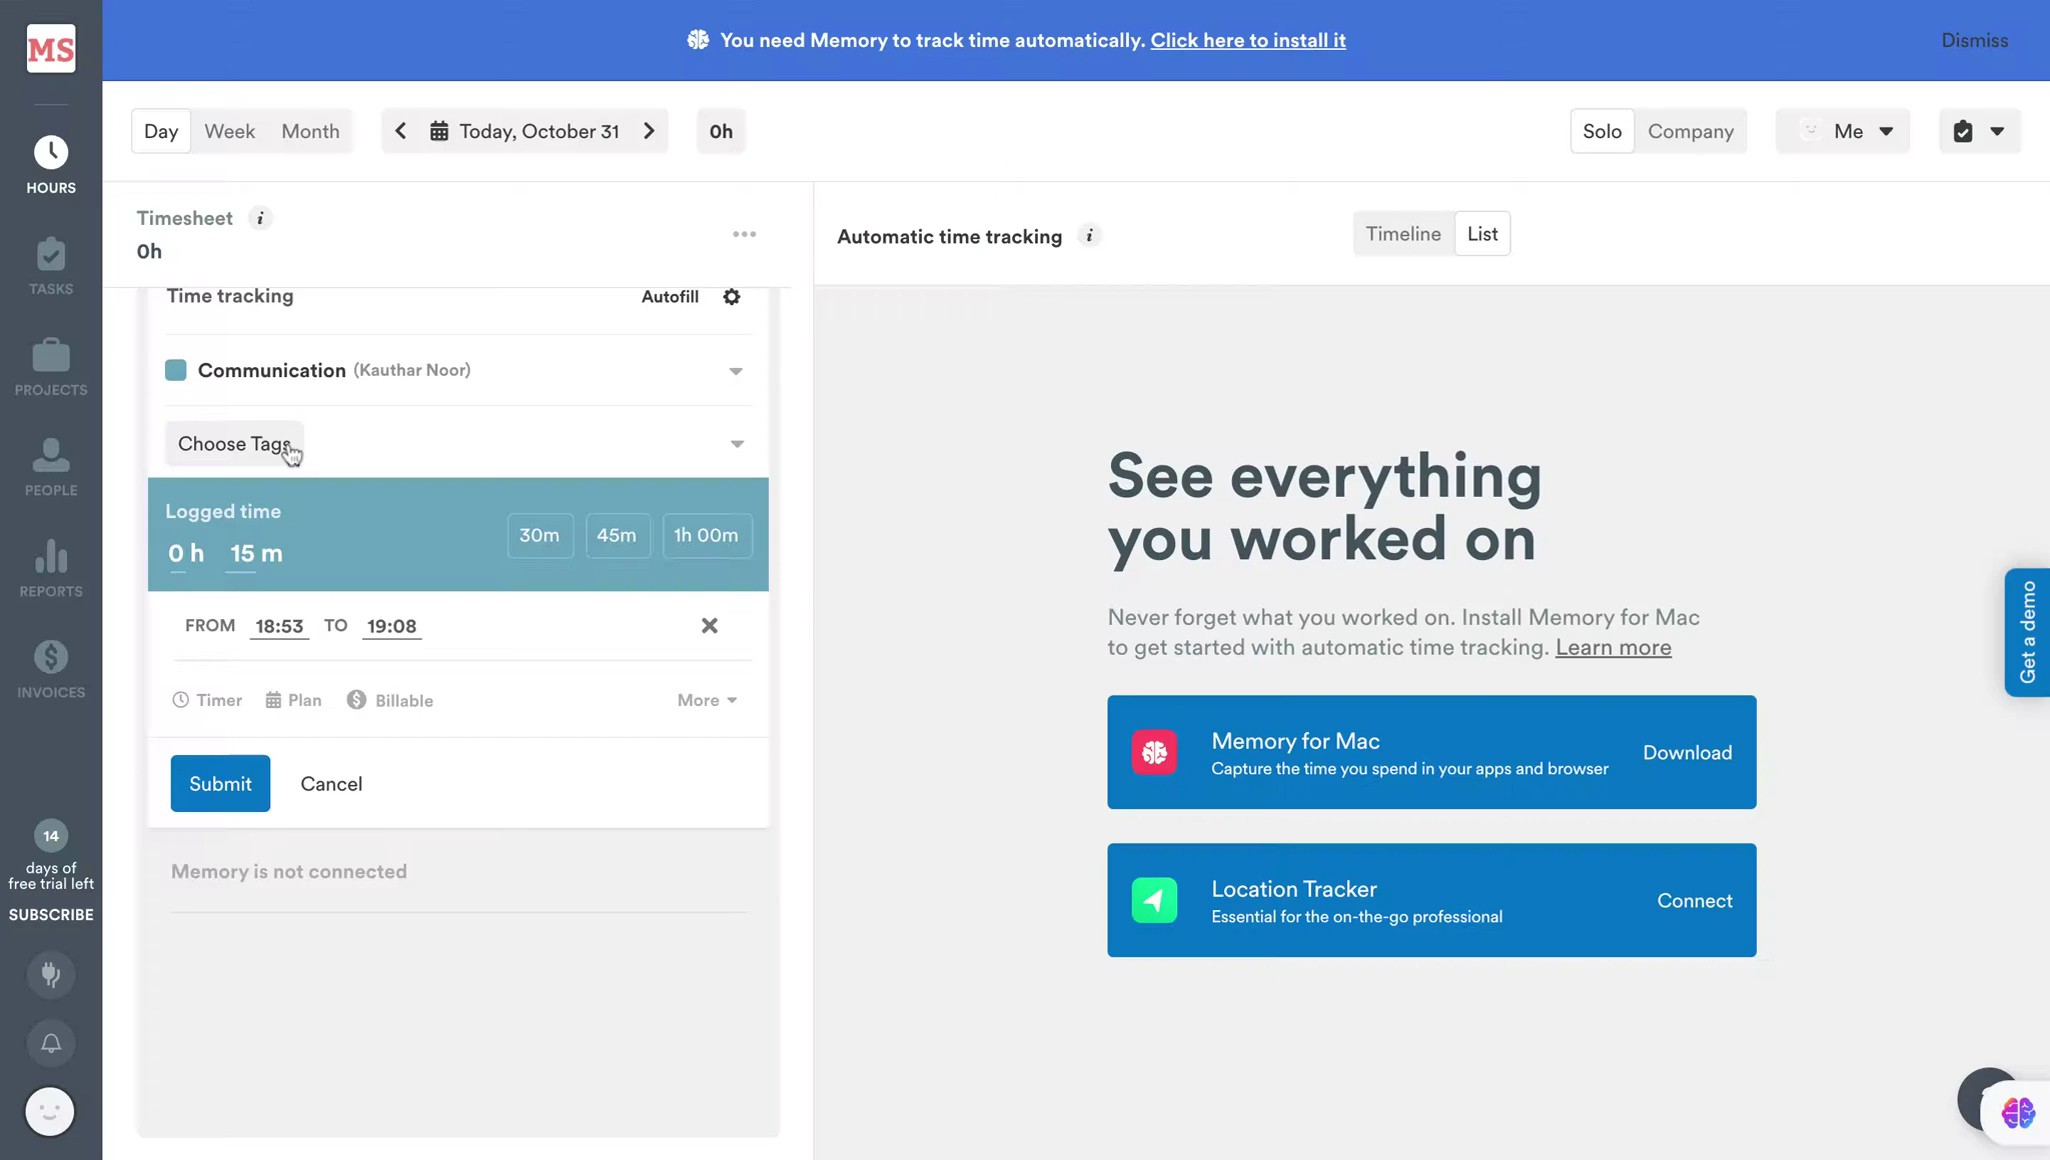Click the install Memory link
The height and width of the screenshot is (1160, 2050).
click(x=1247, y=40)
